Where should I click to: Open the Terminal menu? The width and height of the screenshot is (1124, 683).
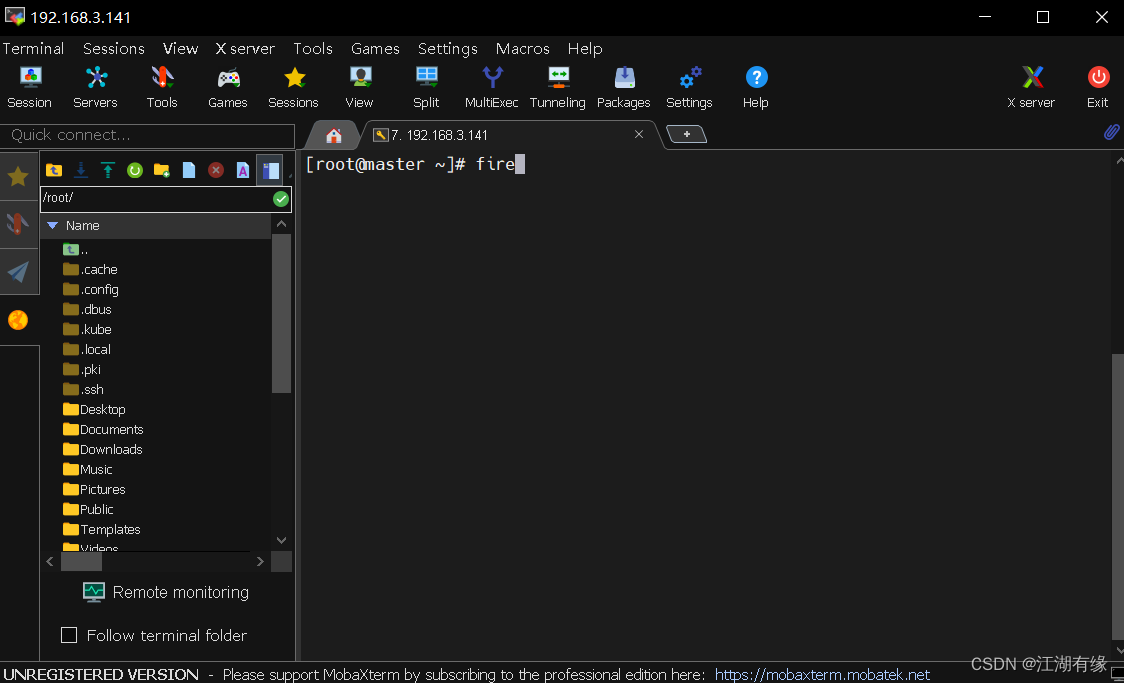click(x=33, y=49)
